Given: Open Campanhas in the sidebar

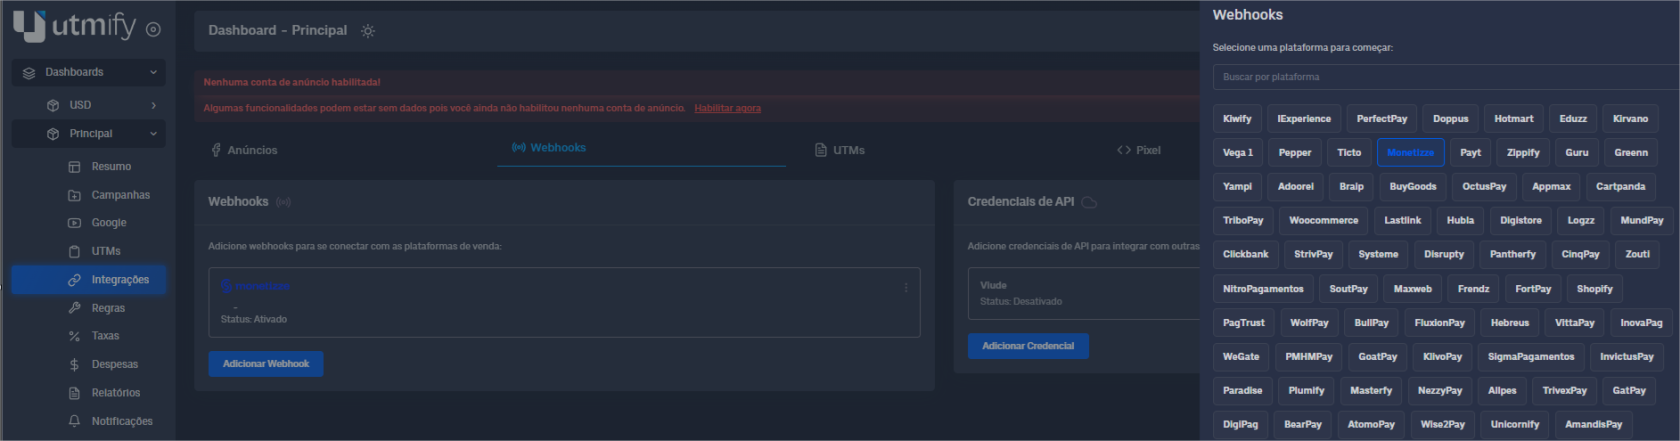Looking at the screenshot, I should pyautogui.click(x=120, y=195).
